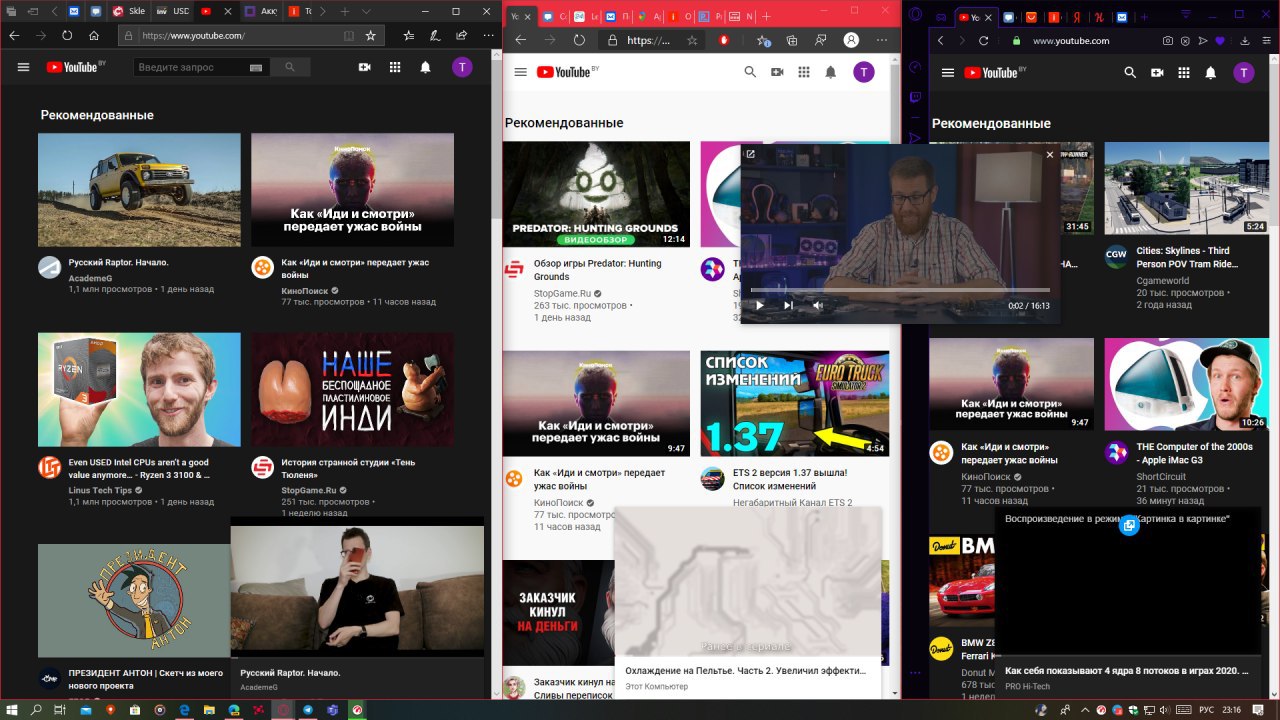Open the Twitch icon in the Opera GX sidebar
This screenshot has height=720, width=1280.
pos(915,98)
